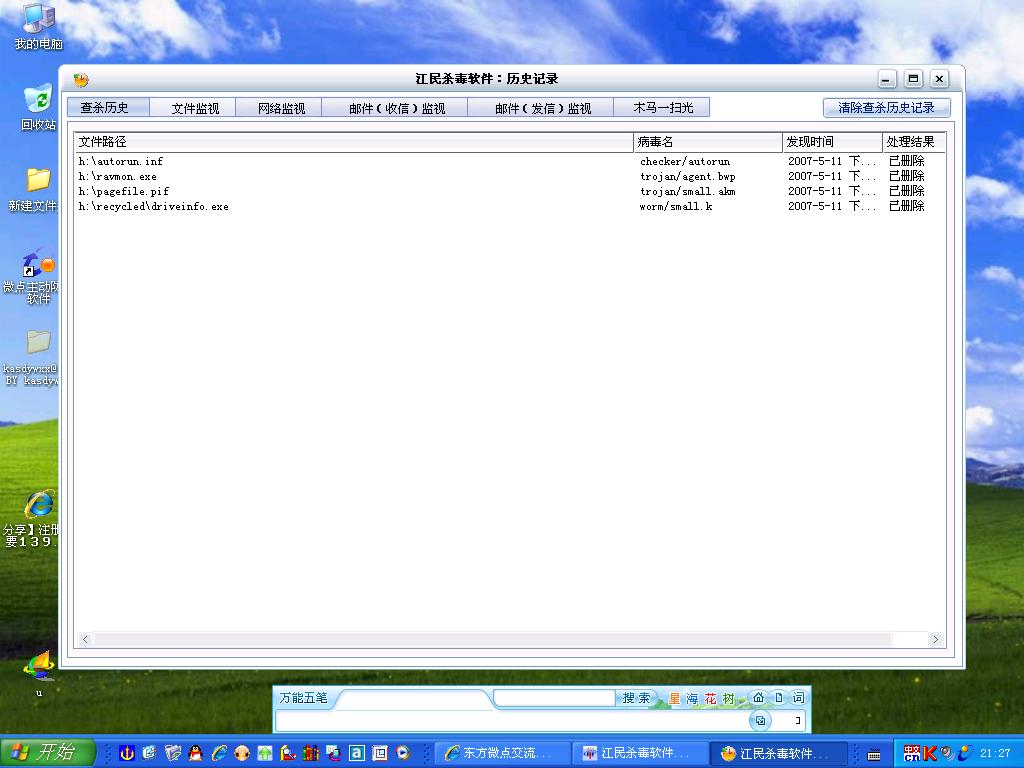
Task: Sort by the 处理结果 column header
Action: [x=914, y=142]
